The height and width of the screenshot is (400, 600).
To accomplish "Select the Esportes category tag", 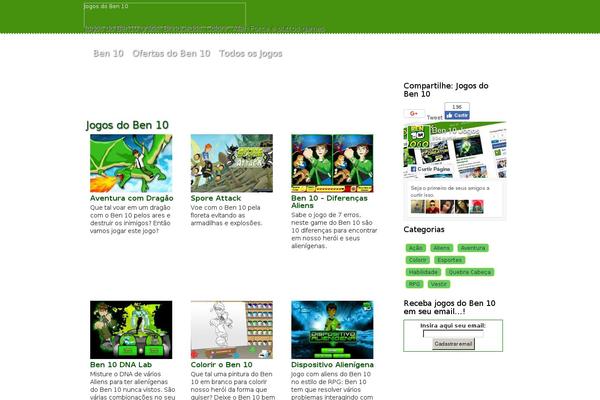I will (450, 260).
